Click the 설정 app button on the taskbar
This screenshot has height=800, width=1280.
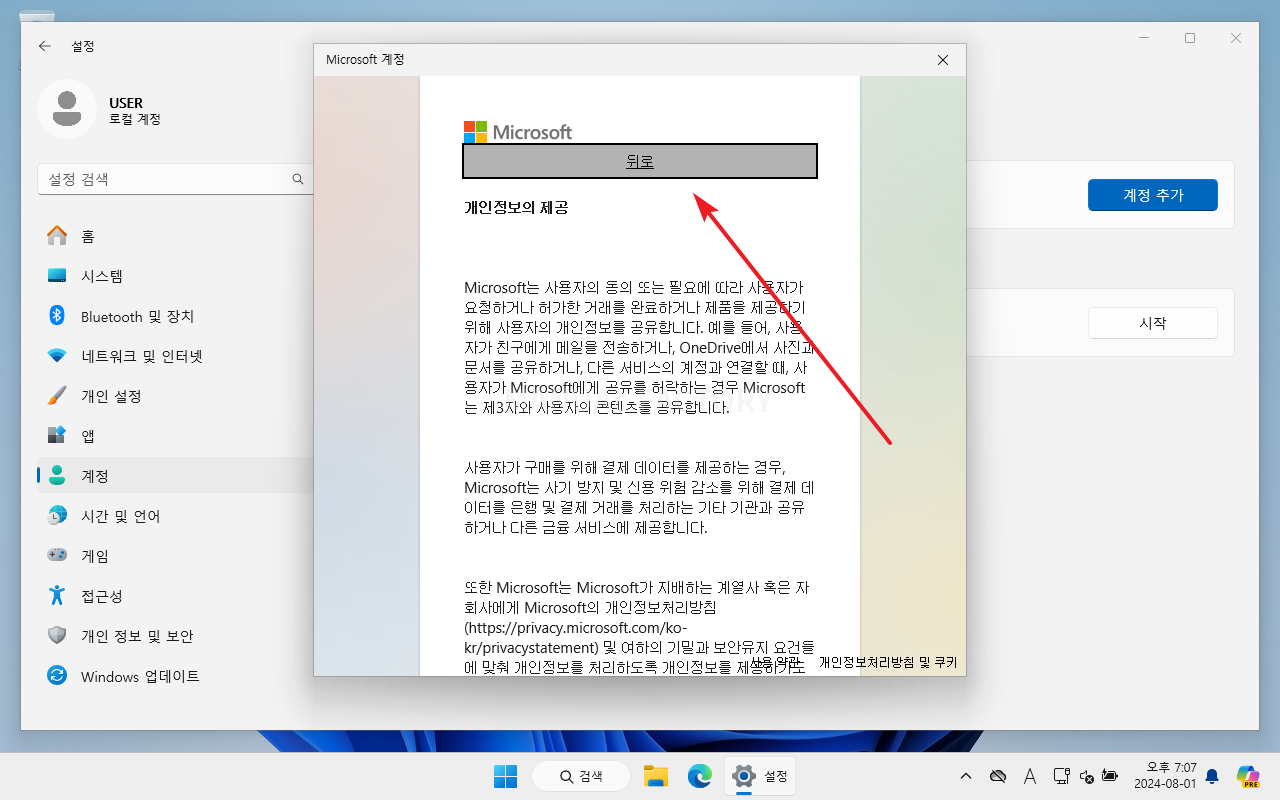coord(760,776)
